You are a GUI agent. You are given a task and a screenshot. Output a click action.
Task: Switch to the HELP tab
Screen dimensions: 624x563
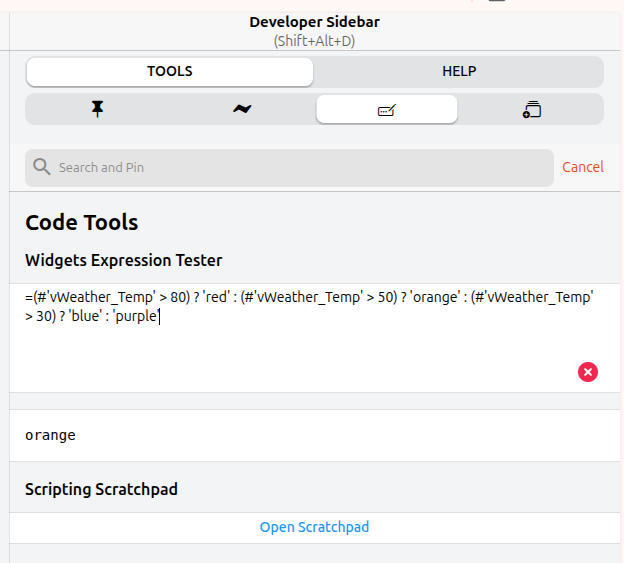click(x=459, y=72)
